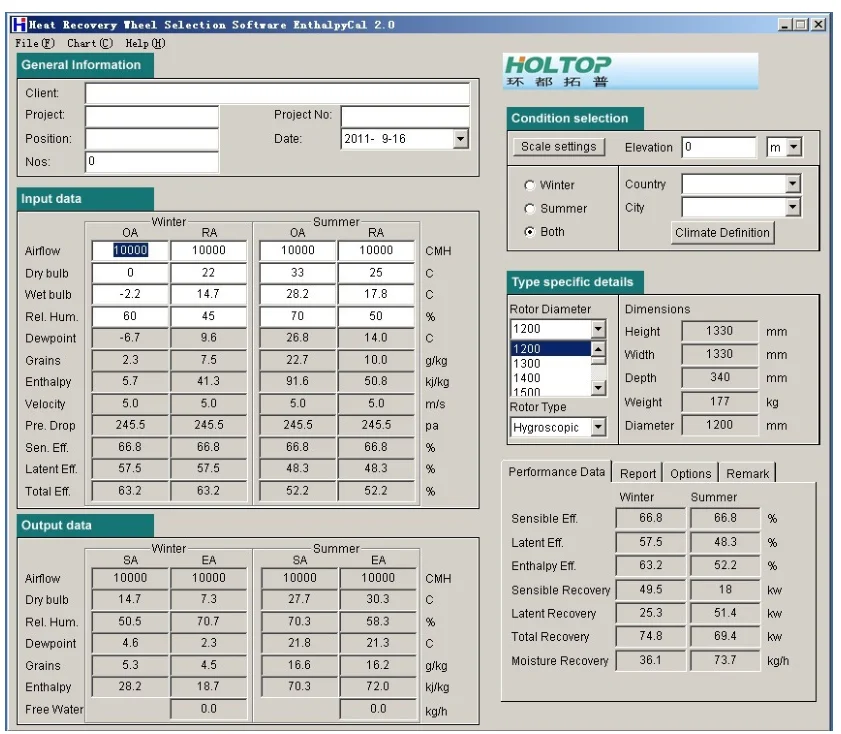Open the Help menu
841x734 pixels.
[145, 43]
